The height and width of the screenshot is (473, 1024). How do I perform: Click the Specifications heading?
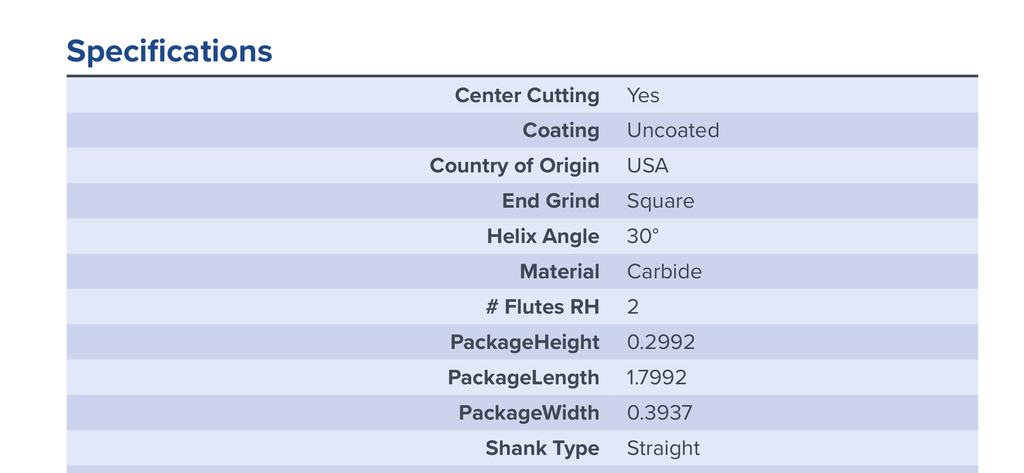click(169, 52)
